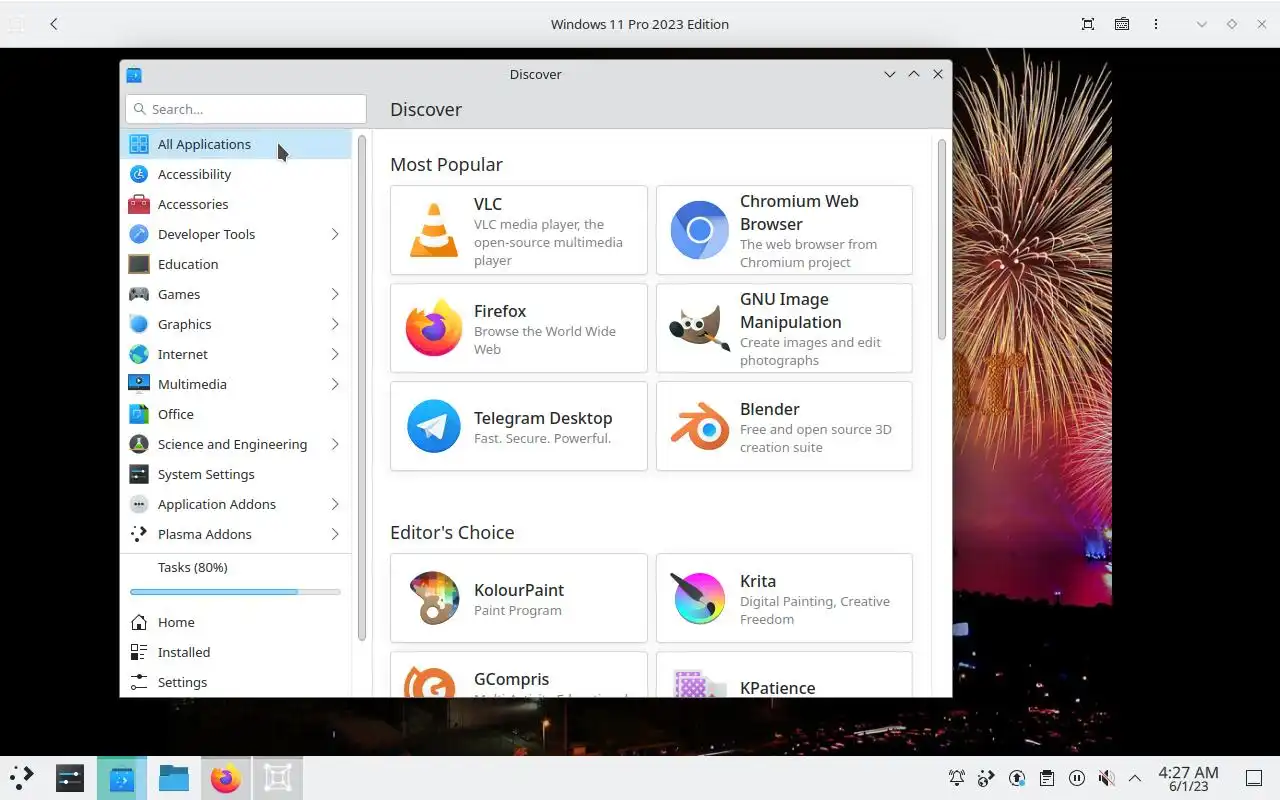This screenshot has height=800, width=1280.
Task: Click the media pause tray icon
Action: (1076, 778)
